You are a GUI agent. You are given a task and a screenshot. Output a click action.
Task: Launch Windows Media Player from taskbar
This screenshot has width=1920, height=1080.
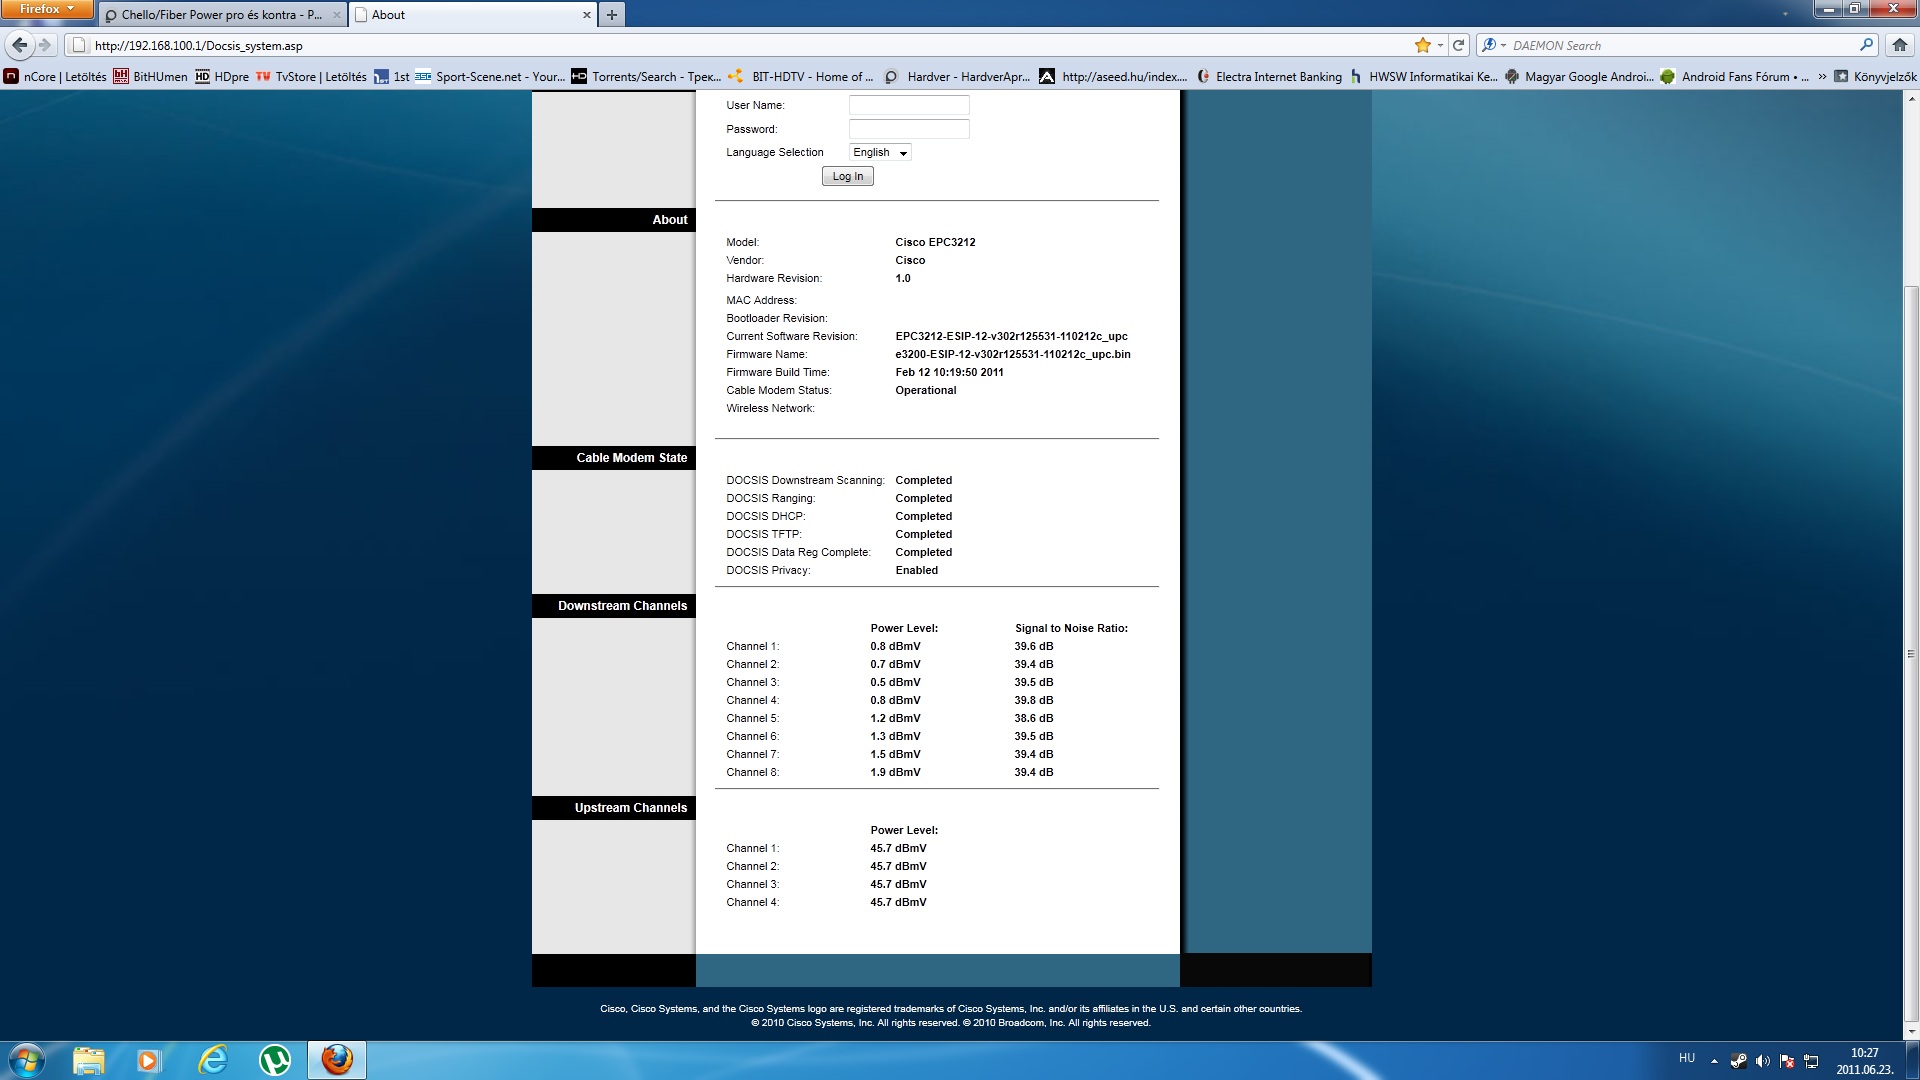150,1060
